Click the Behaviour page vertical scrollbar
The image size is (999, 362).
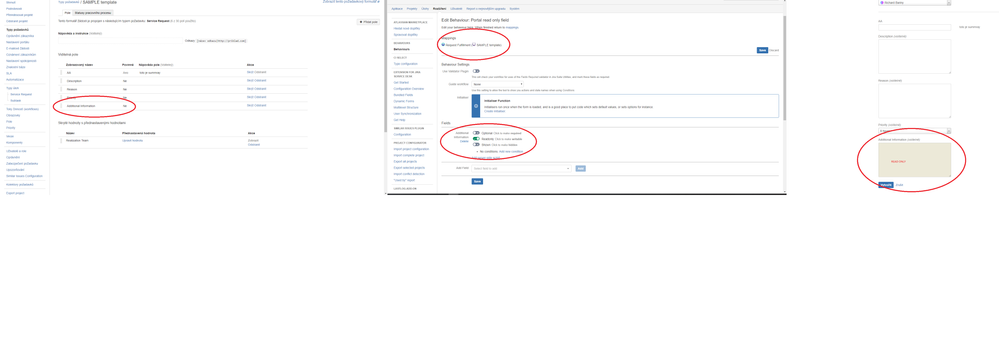(784, 67)
